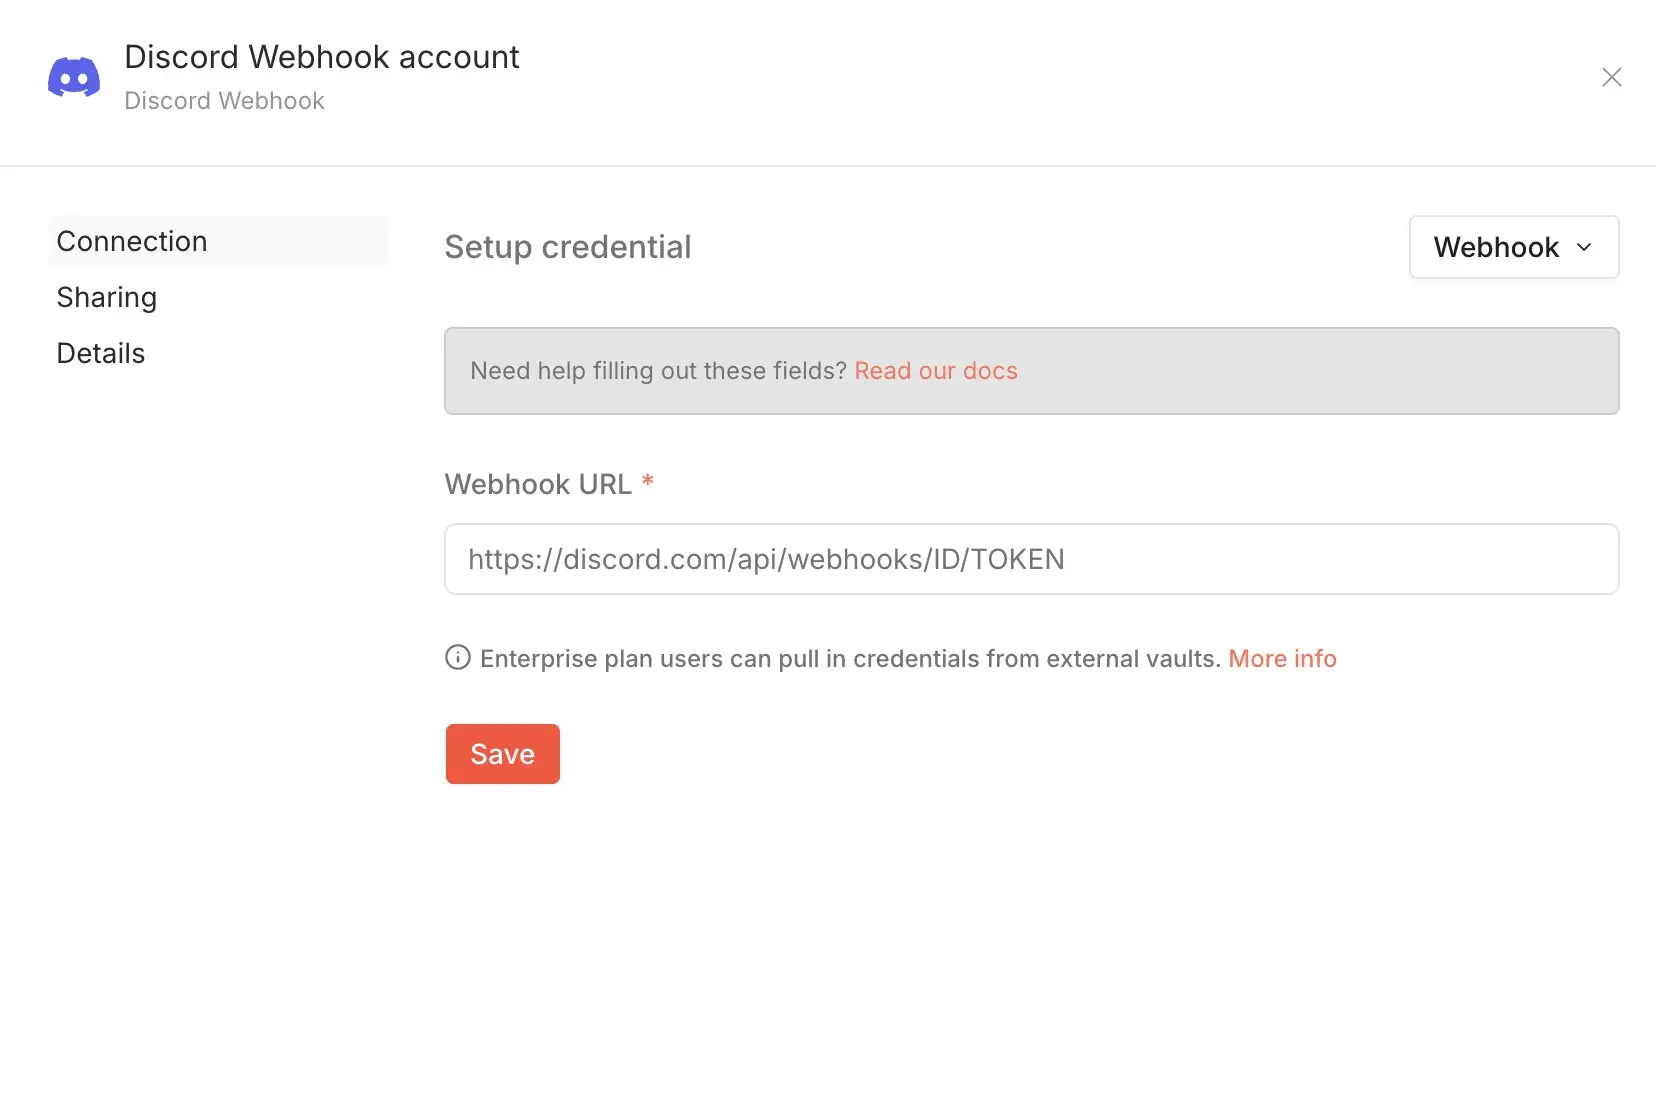Open the More info link about vaults
This screenshot has height=1094, width=1656.
tap(1282, 658)
